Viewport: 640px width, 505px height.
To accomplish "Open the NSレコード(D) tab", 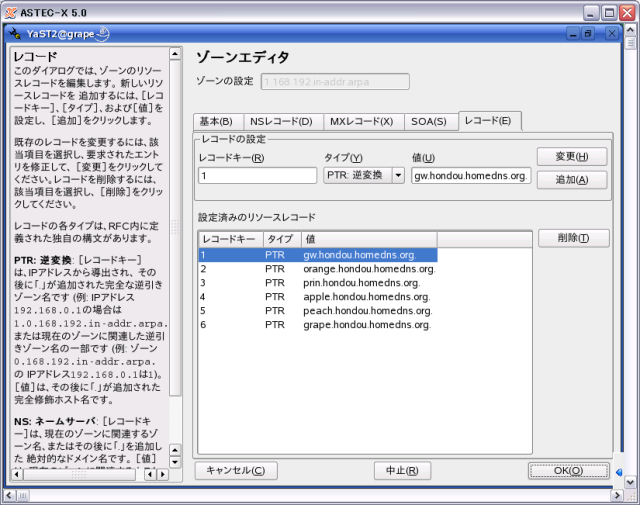I will pyautogui.click(x=281, y=121).
